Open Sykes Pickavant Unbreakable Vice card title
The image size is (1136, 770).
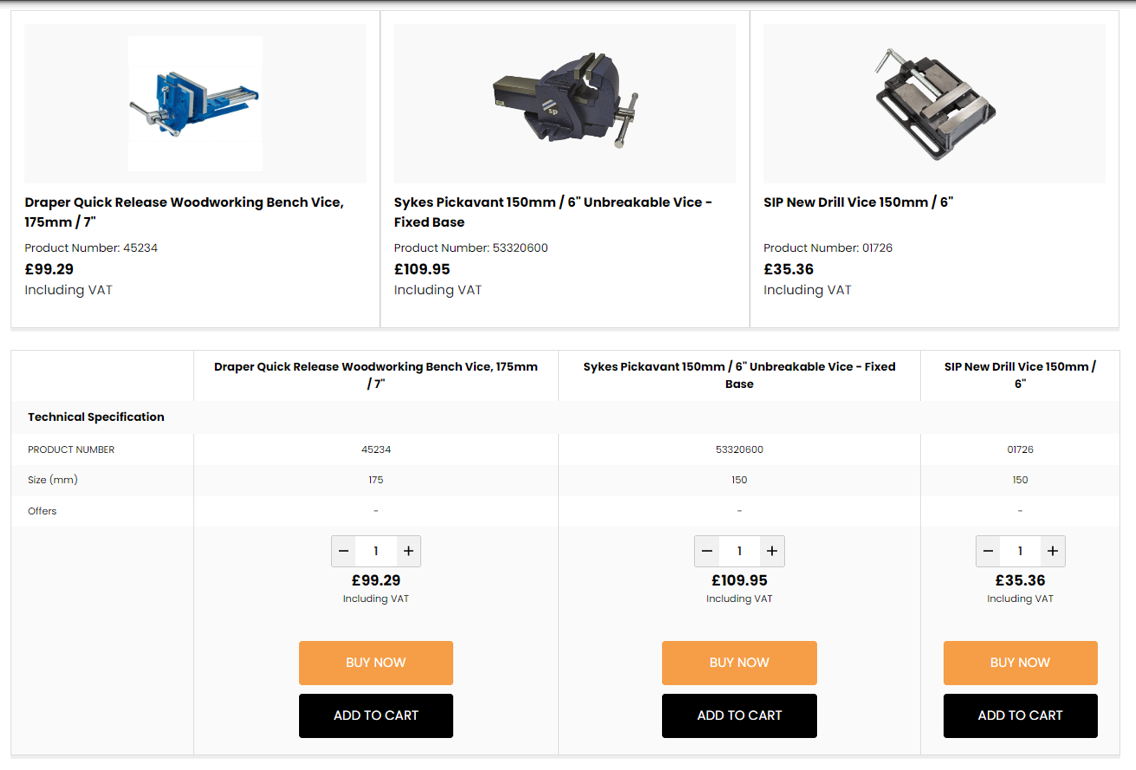[553, 212]
